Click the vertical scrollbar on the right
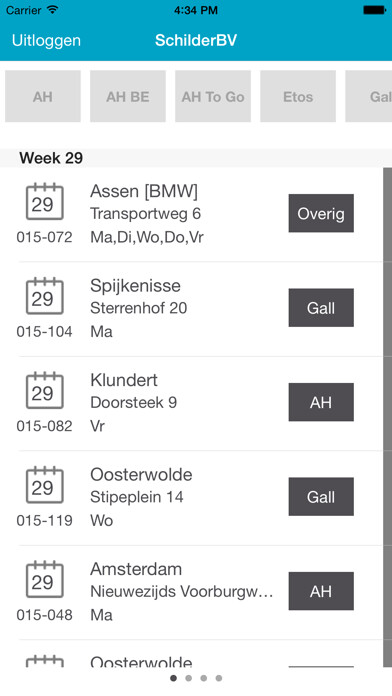Image resolution: width=392 pixels, height=696 pixels. click(x=387, y=417)
